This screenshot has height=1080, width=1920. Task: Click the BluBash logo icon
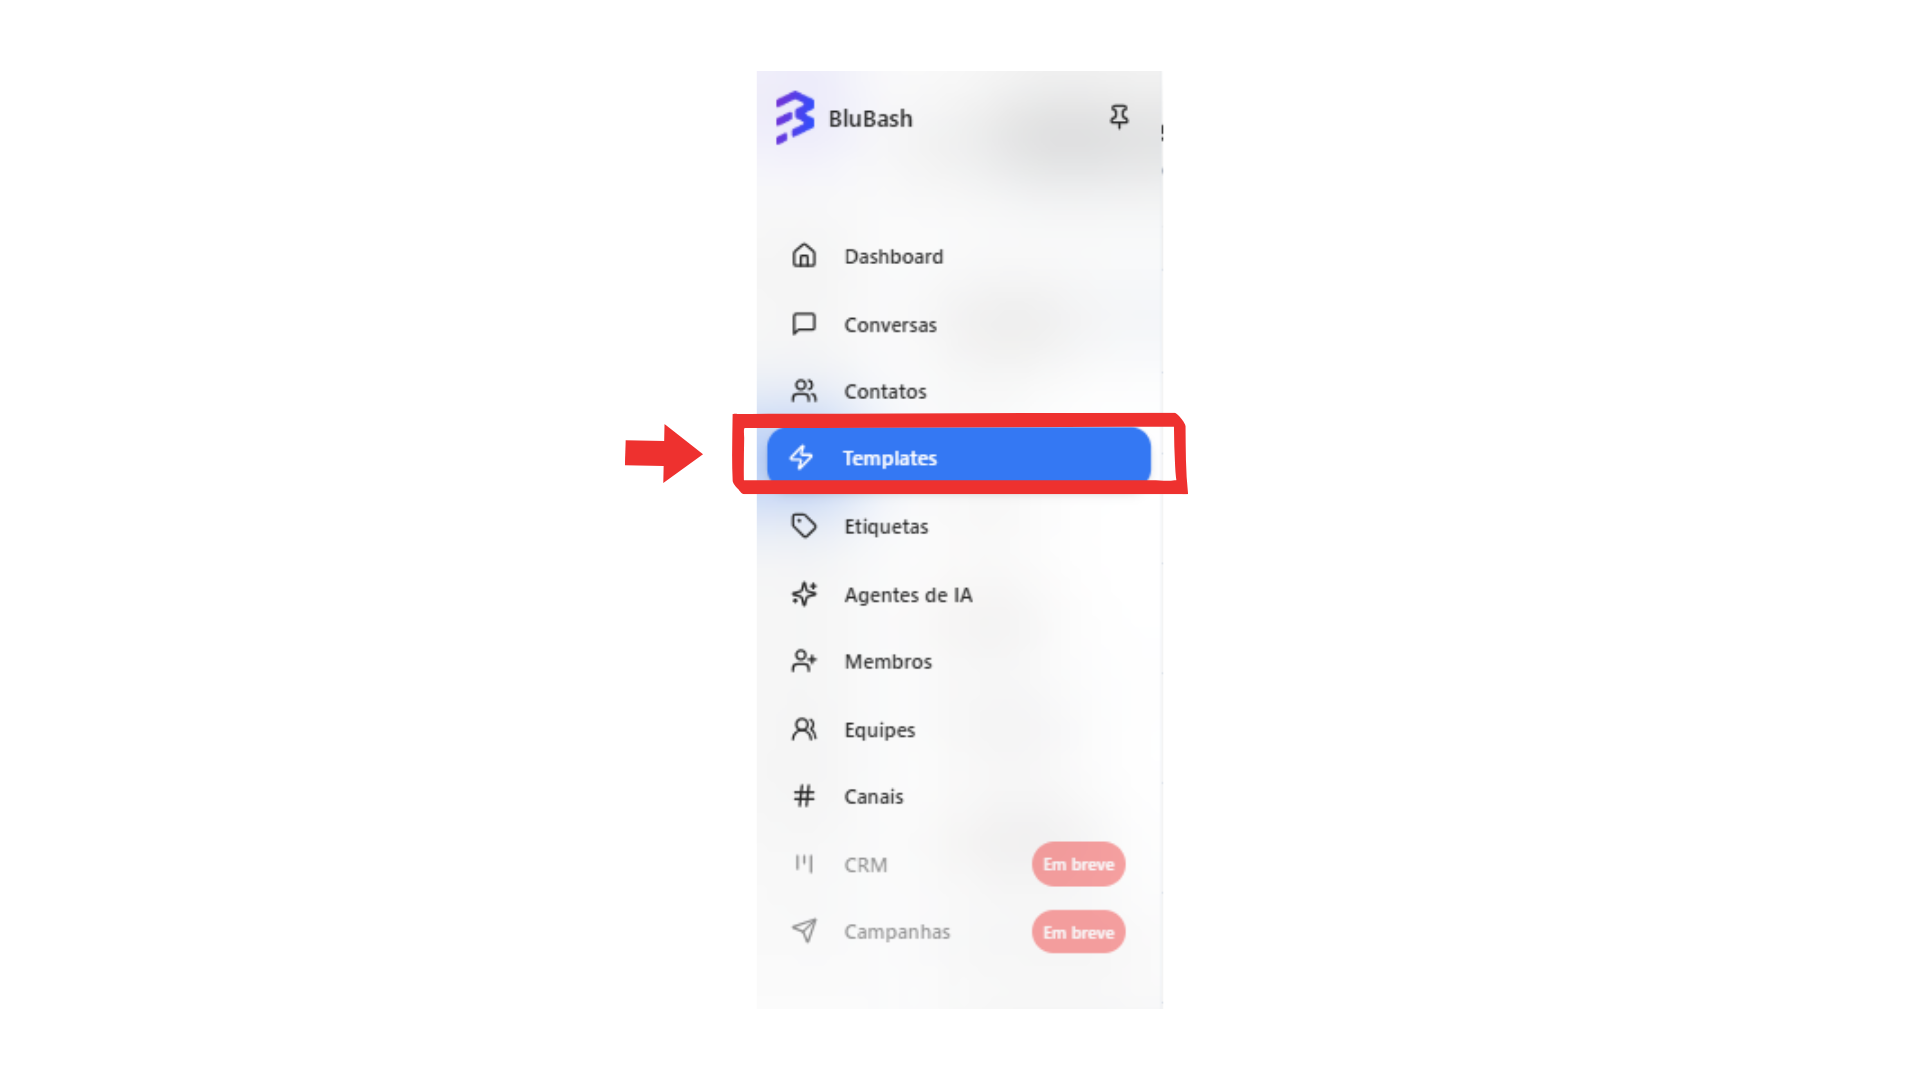click(x=795, y=118)
